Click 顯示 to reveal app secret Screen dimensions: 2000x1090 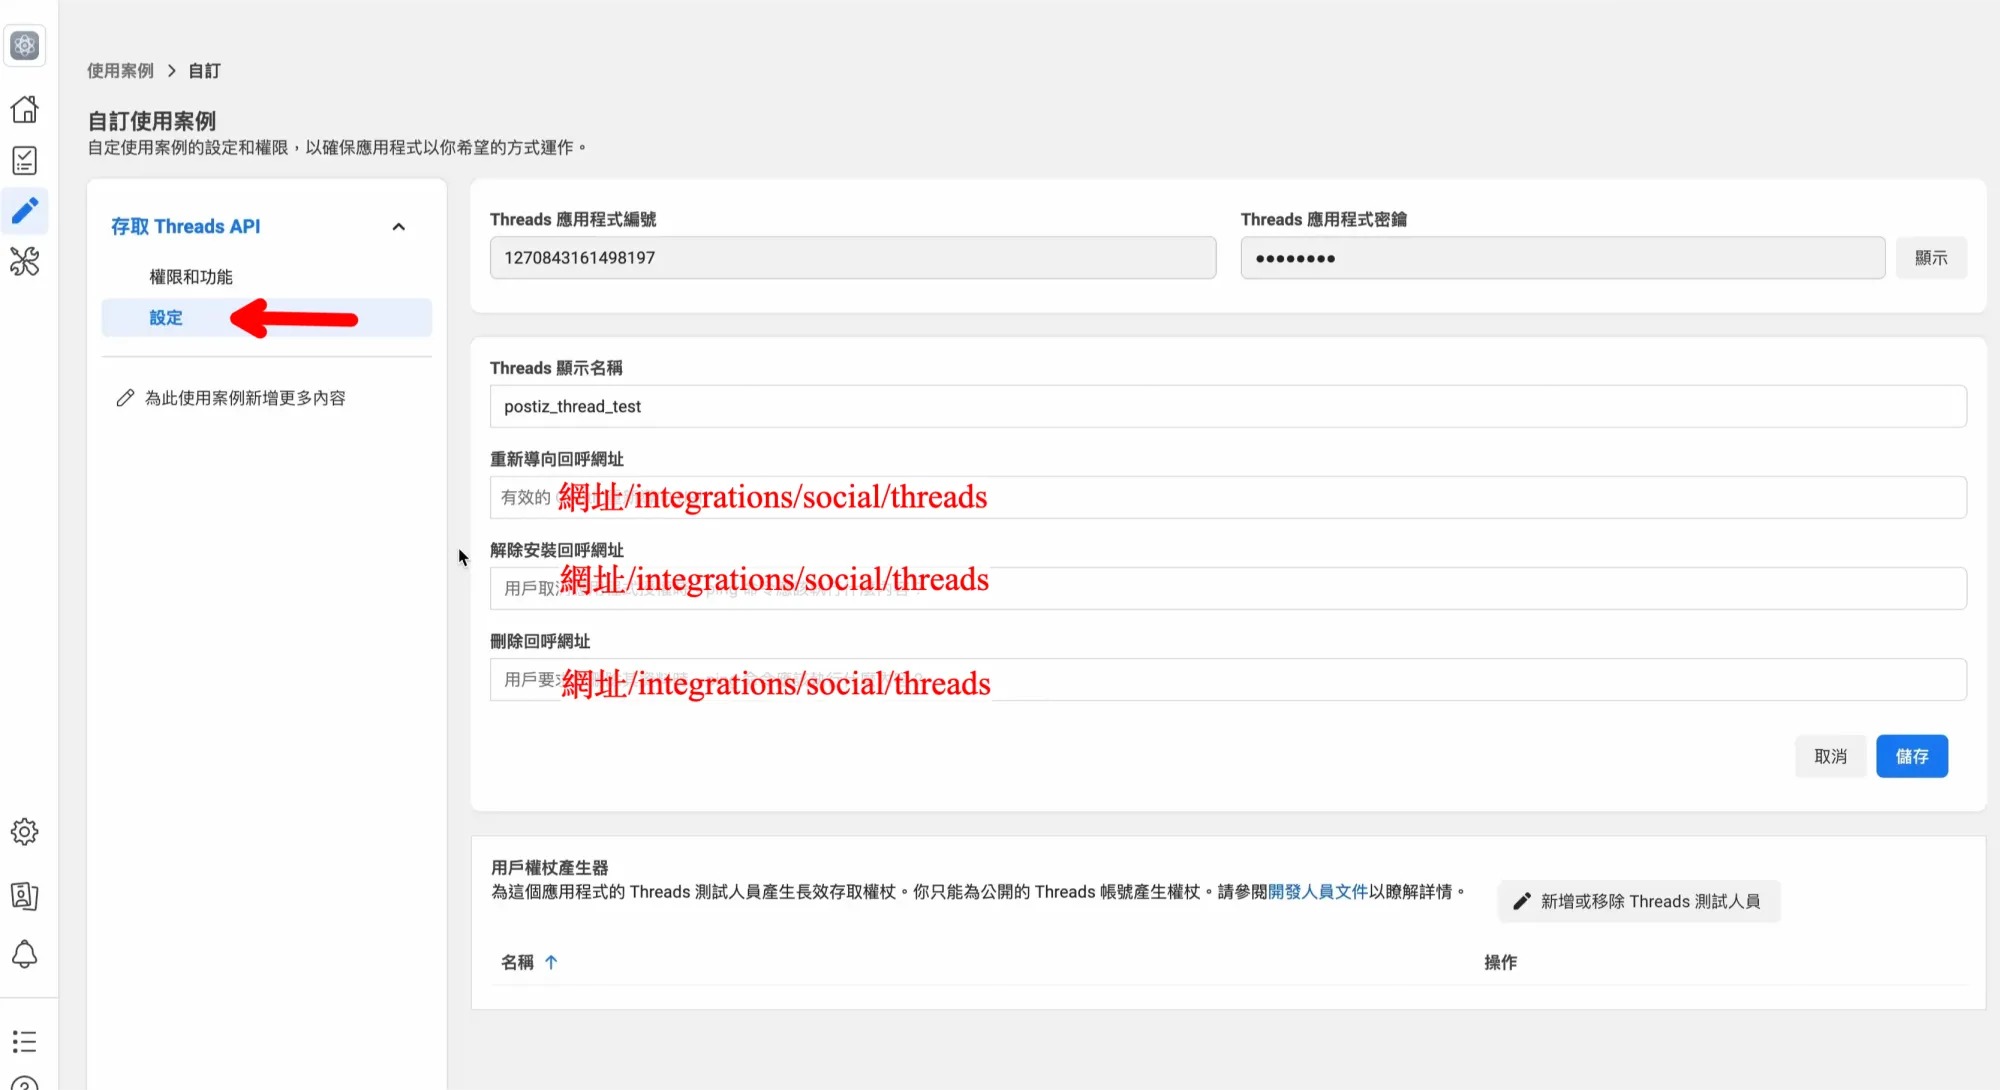[x=1931, y=258]
